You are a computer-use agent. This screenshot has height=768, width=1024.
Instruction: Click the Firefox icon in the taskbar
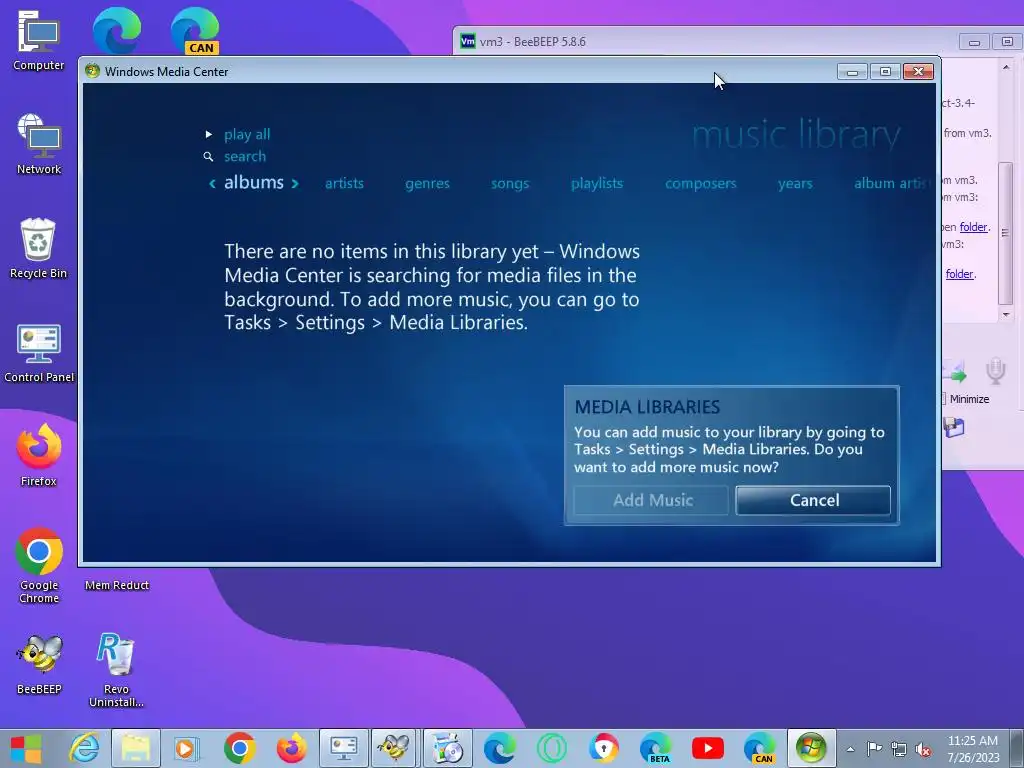coord(291,748)
